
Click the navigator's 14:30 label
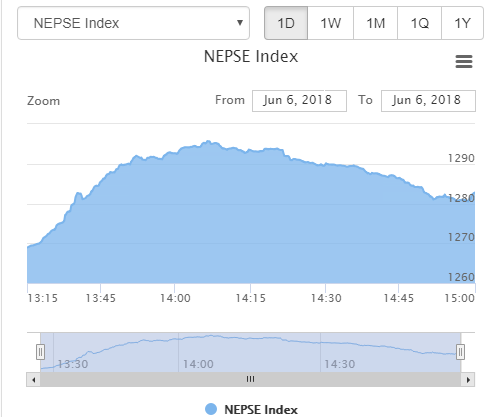[340, 364]
